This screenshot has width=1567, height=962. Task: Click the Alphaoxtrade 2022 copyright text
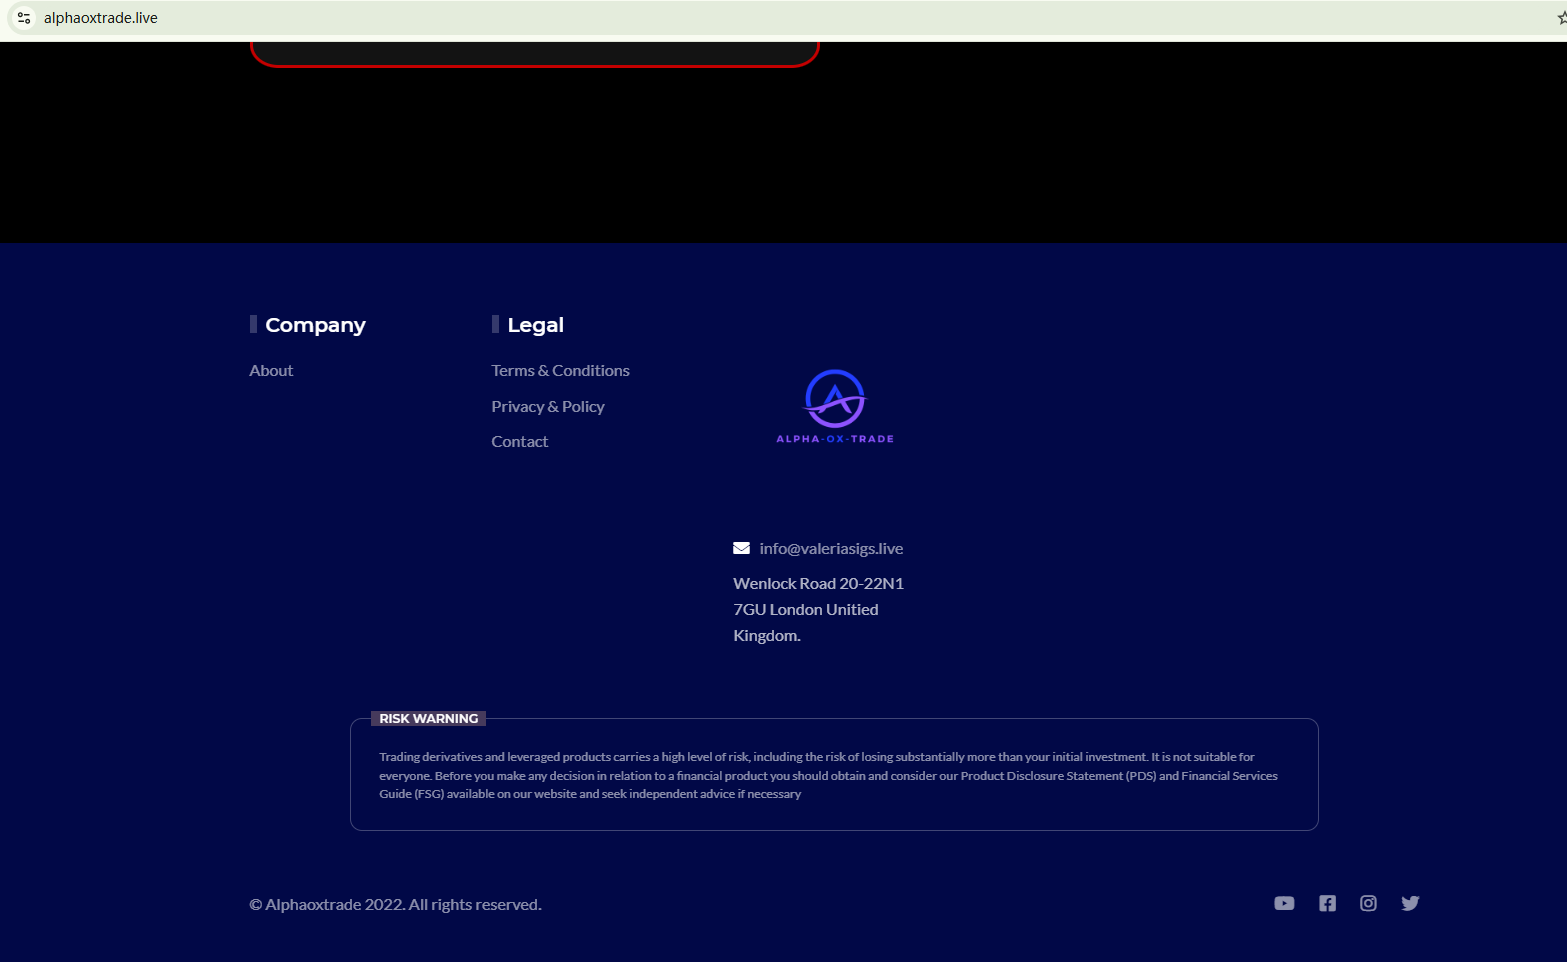point(395,905)
